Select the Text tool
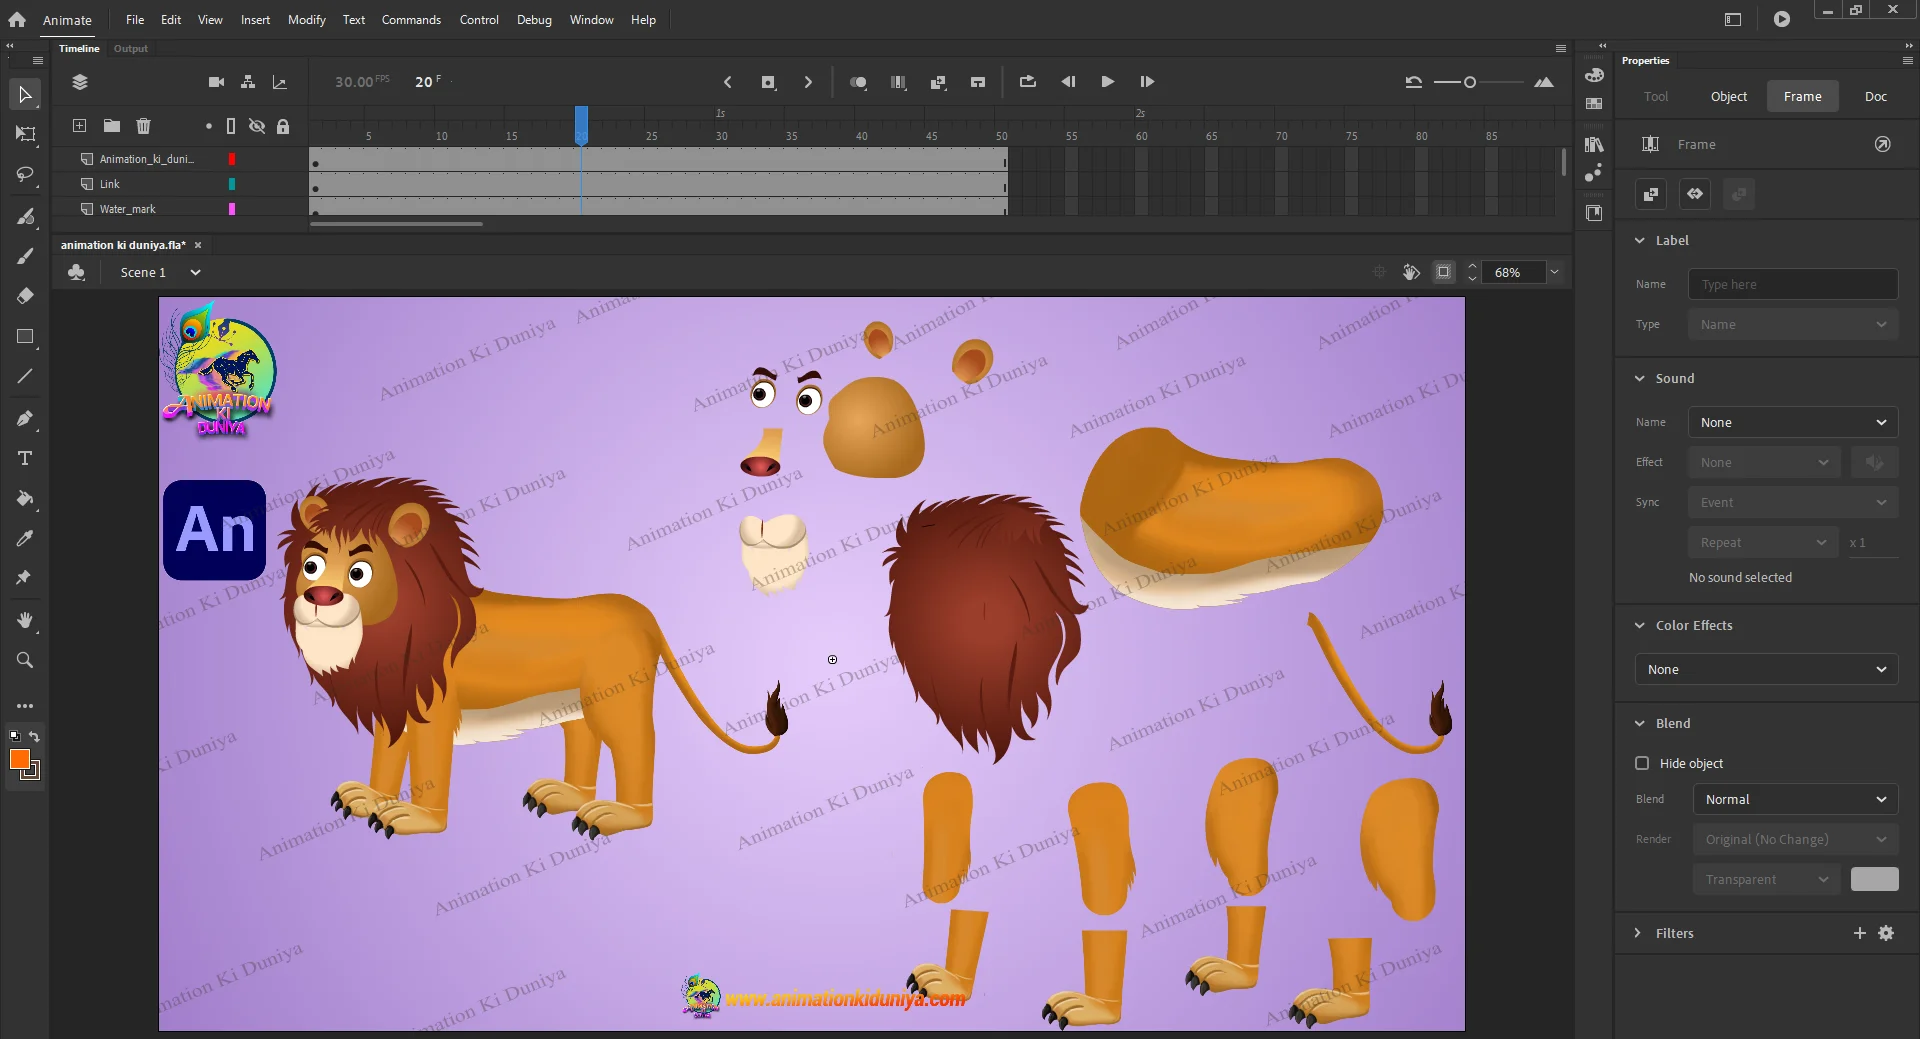 [25, 458]
